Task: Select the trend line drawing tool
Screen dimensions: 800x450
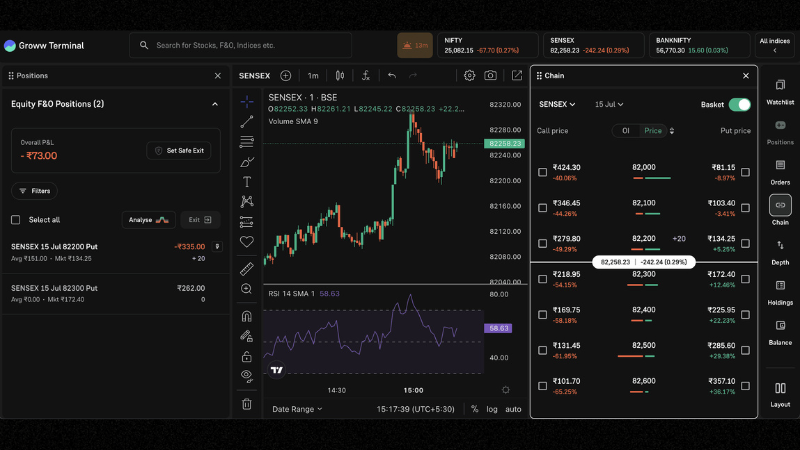Action: (x=247, y=121)
